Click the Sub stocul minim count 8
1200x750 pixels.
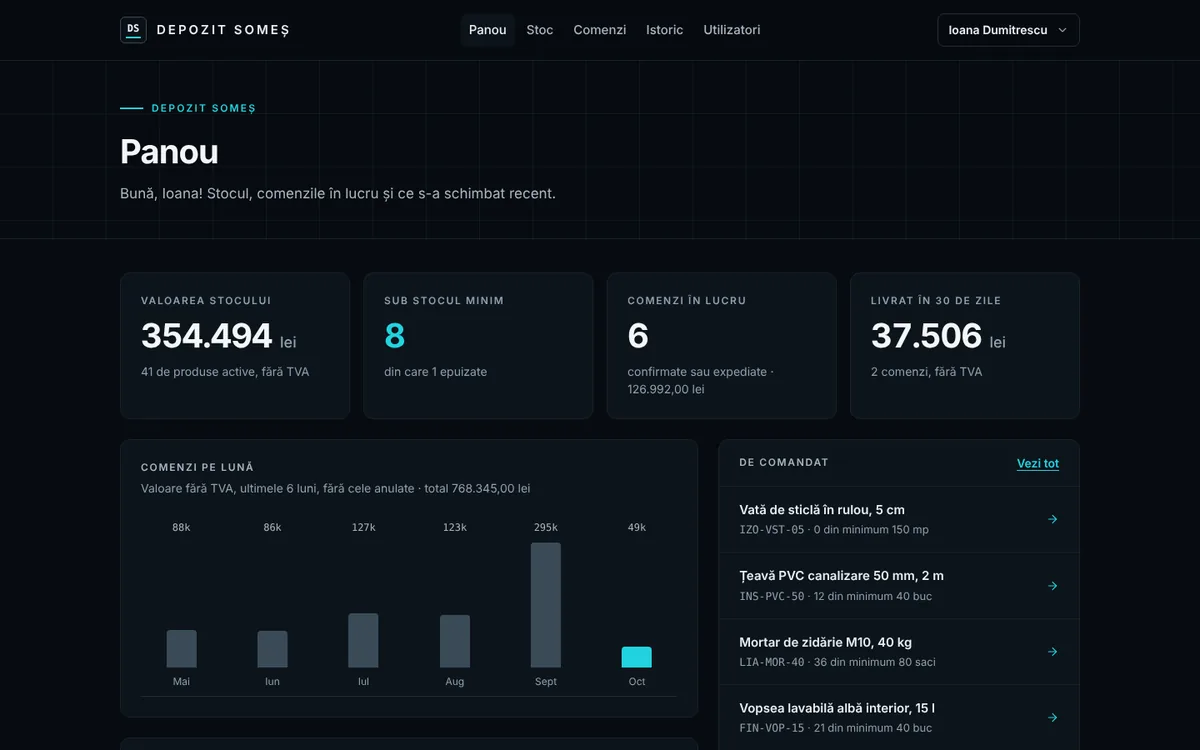[395, 336]
